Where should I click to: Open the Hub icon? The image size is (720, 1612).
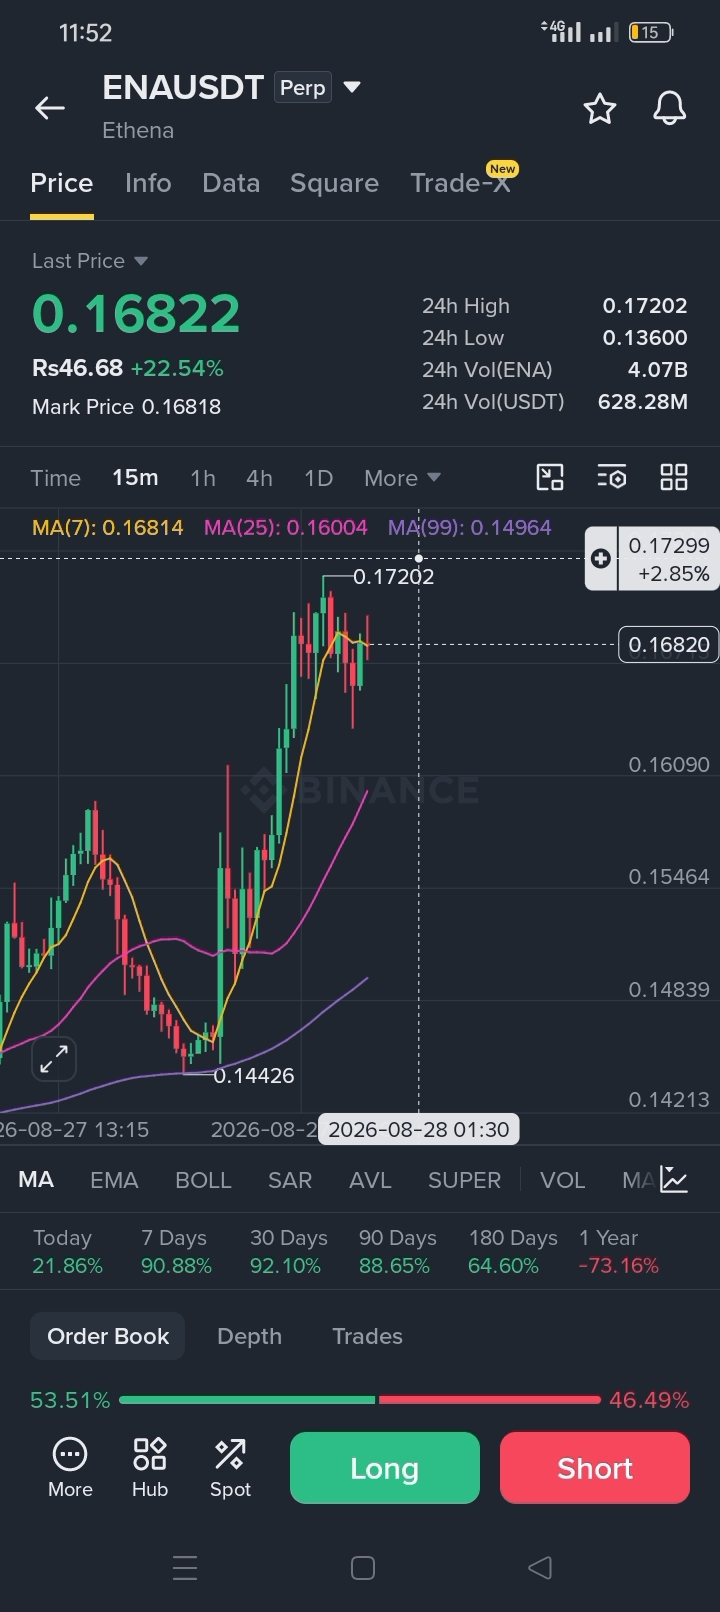(x=150, y=1468)
